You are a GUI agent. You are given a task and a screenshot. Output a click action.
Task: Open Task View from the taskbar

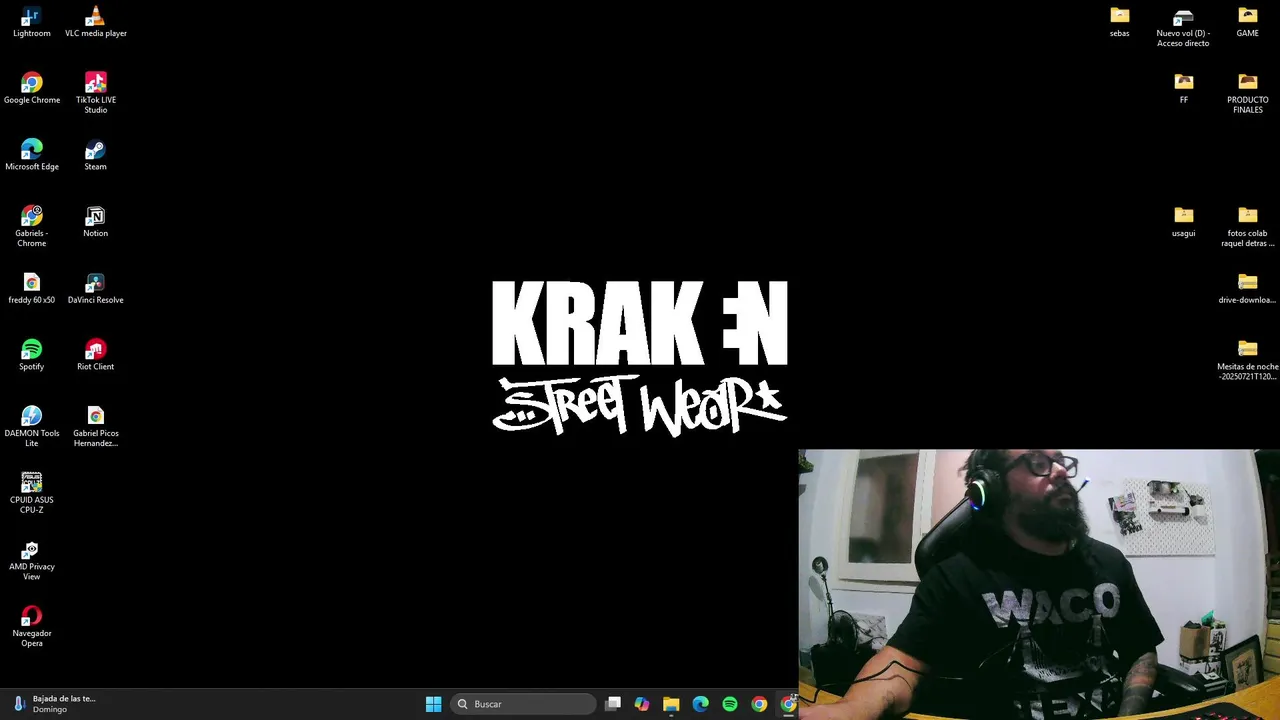click(x=613, y=704)
